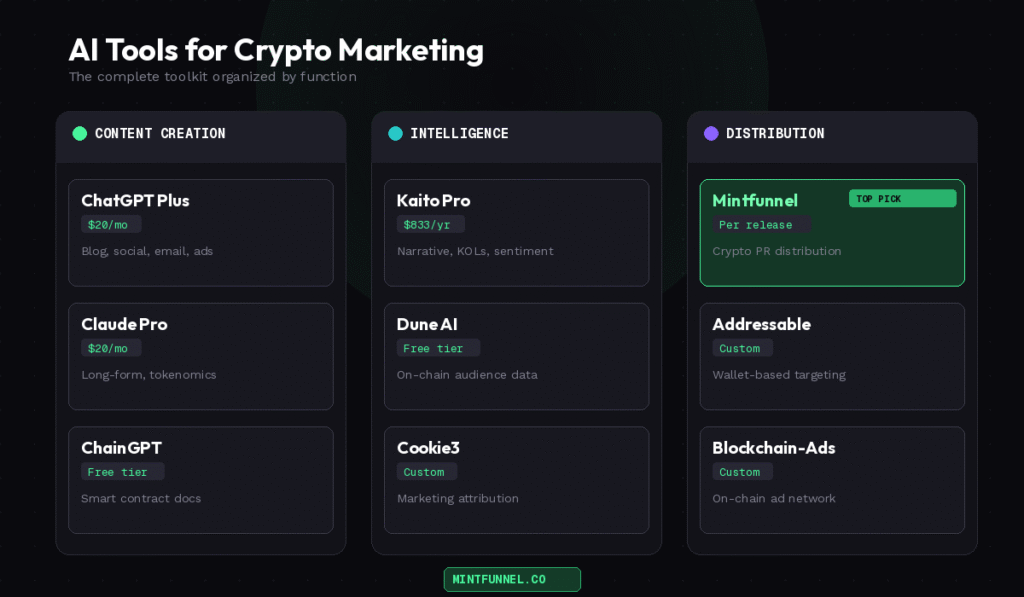
Task: Select the Distribution column header
Action: point(775,133)
